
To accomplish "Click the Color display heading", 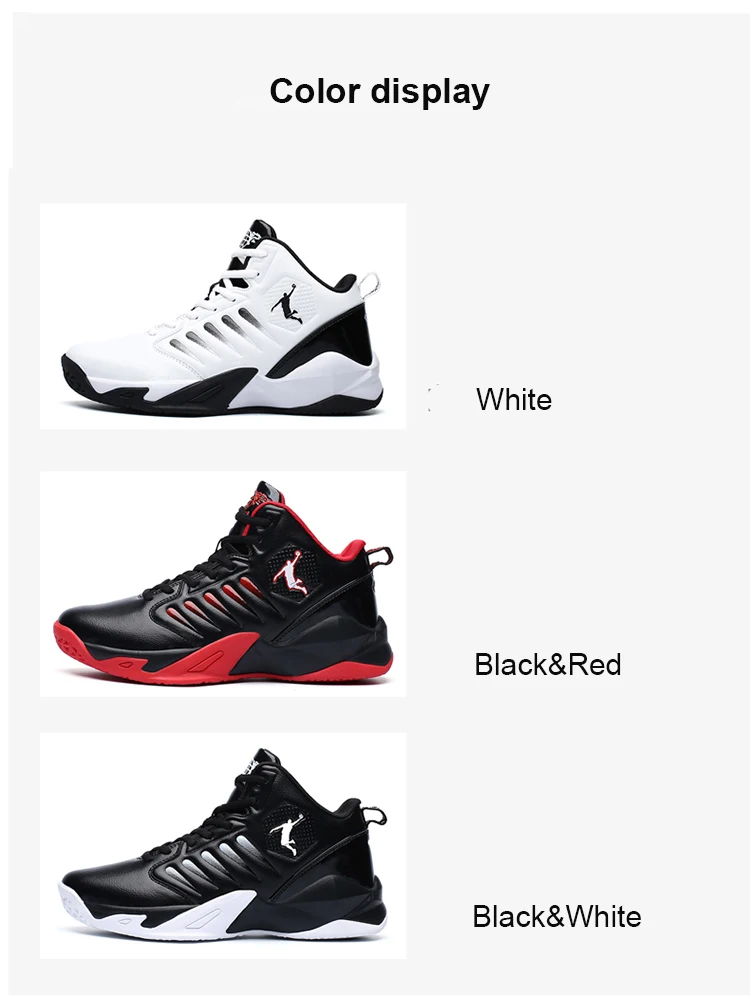I will [379, 91].
